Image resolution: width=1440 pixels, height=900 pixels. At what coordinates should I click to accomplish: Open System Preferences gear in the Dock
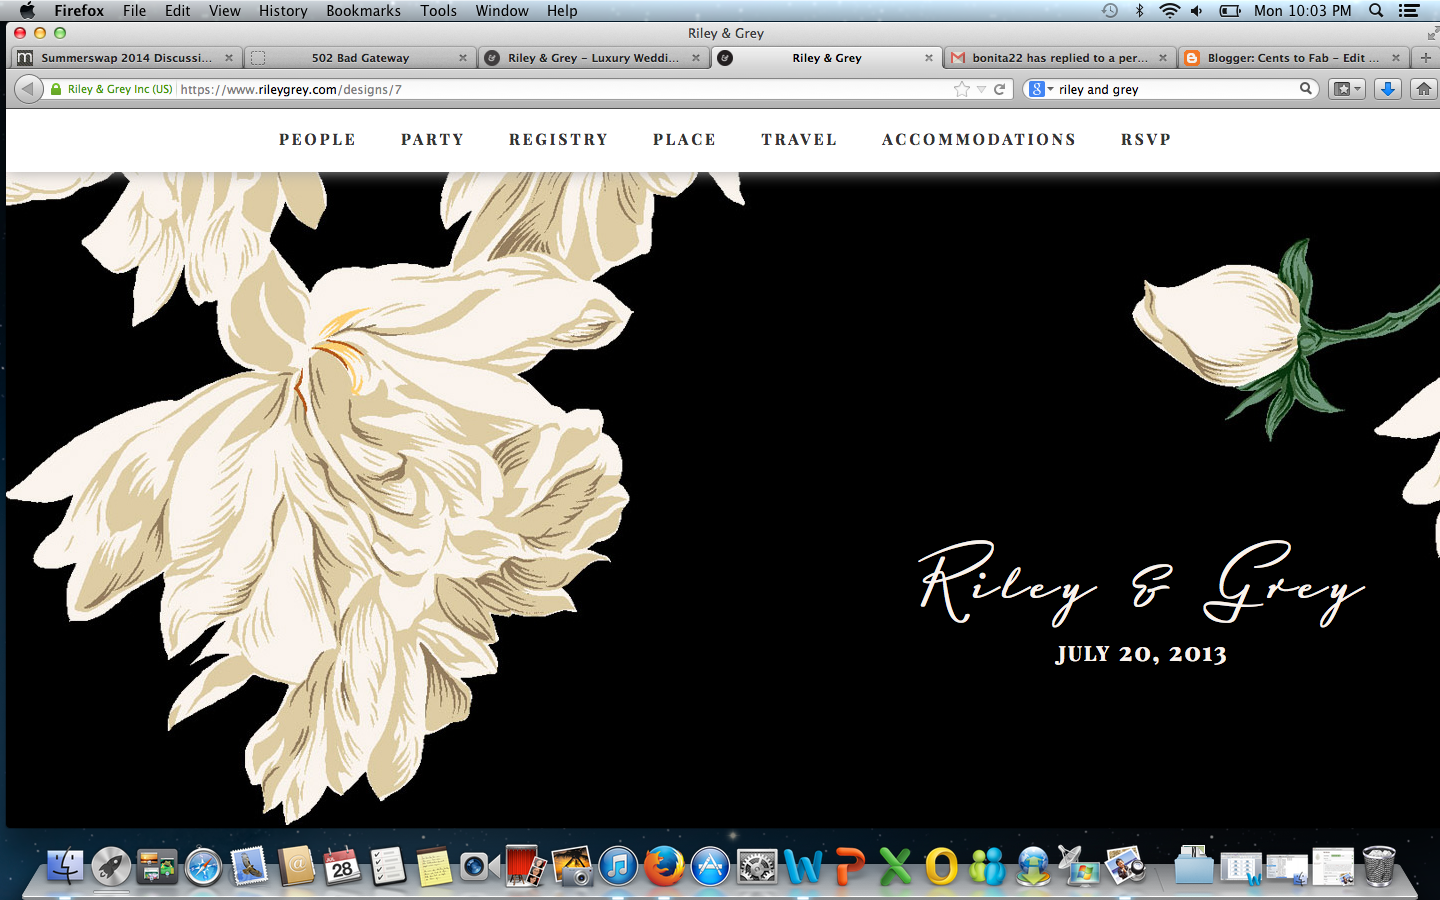click(x=757, y=866)
